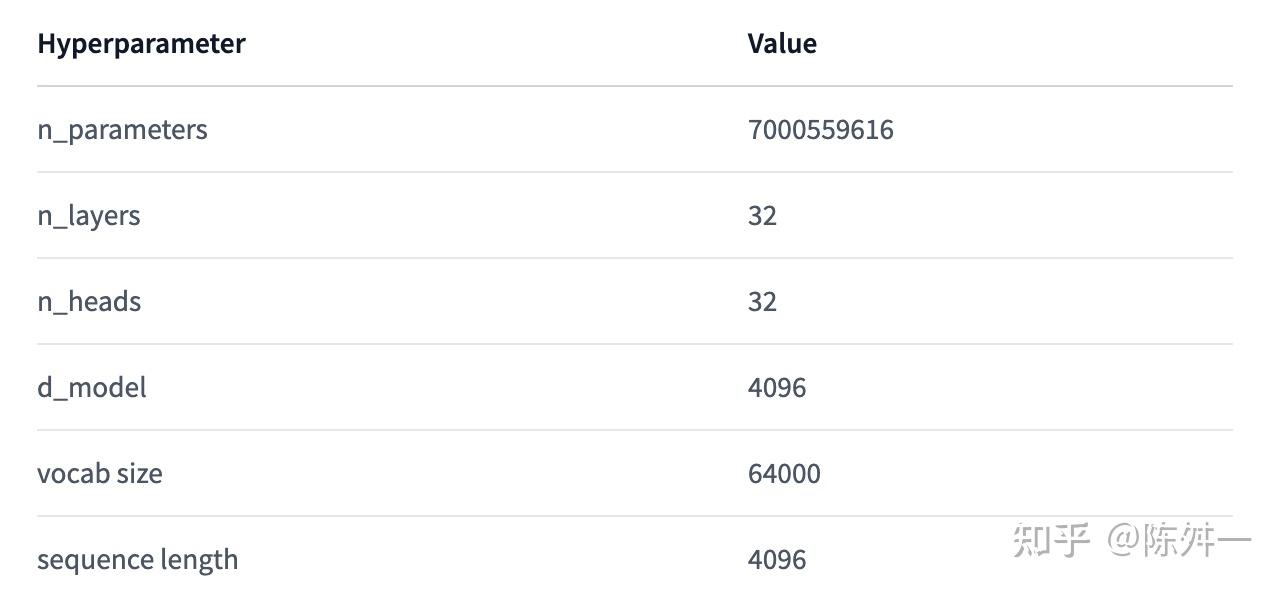This screenshot has width=1284, height=590.
Task: Click the 知乎 watermark logo
Action: (1051, 539)
